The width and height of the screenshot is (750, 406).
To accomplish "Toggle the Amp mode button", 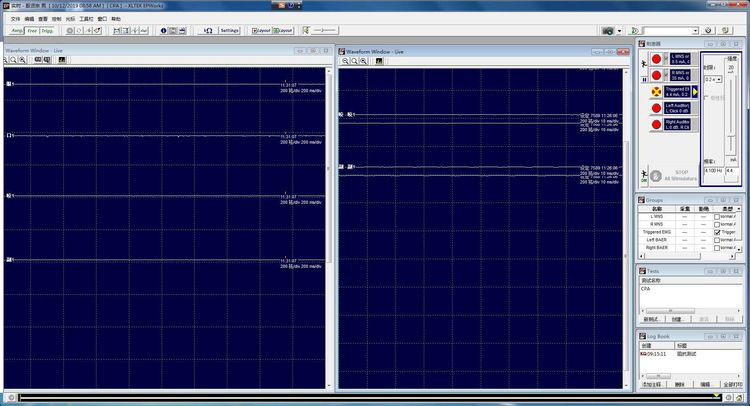I will (x=17, y=31).
